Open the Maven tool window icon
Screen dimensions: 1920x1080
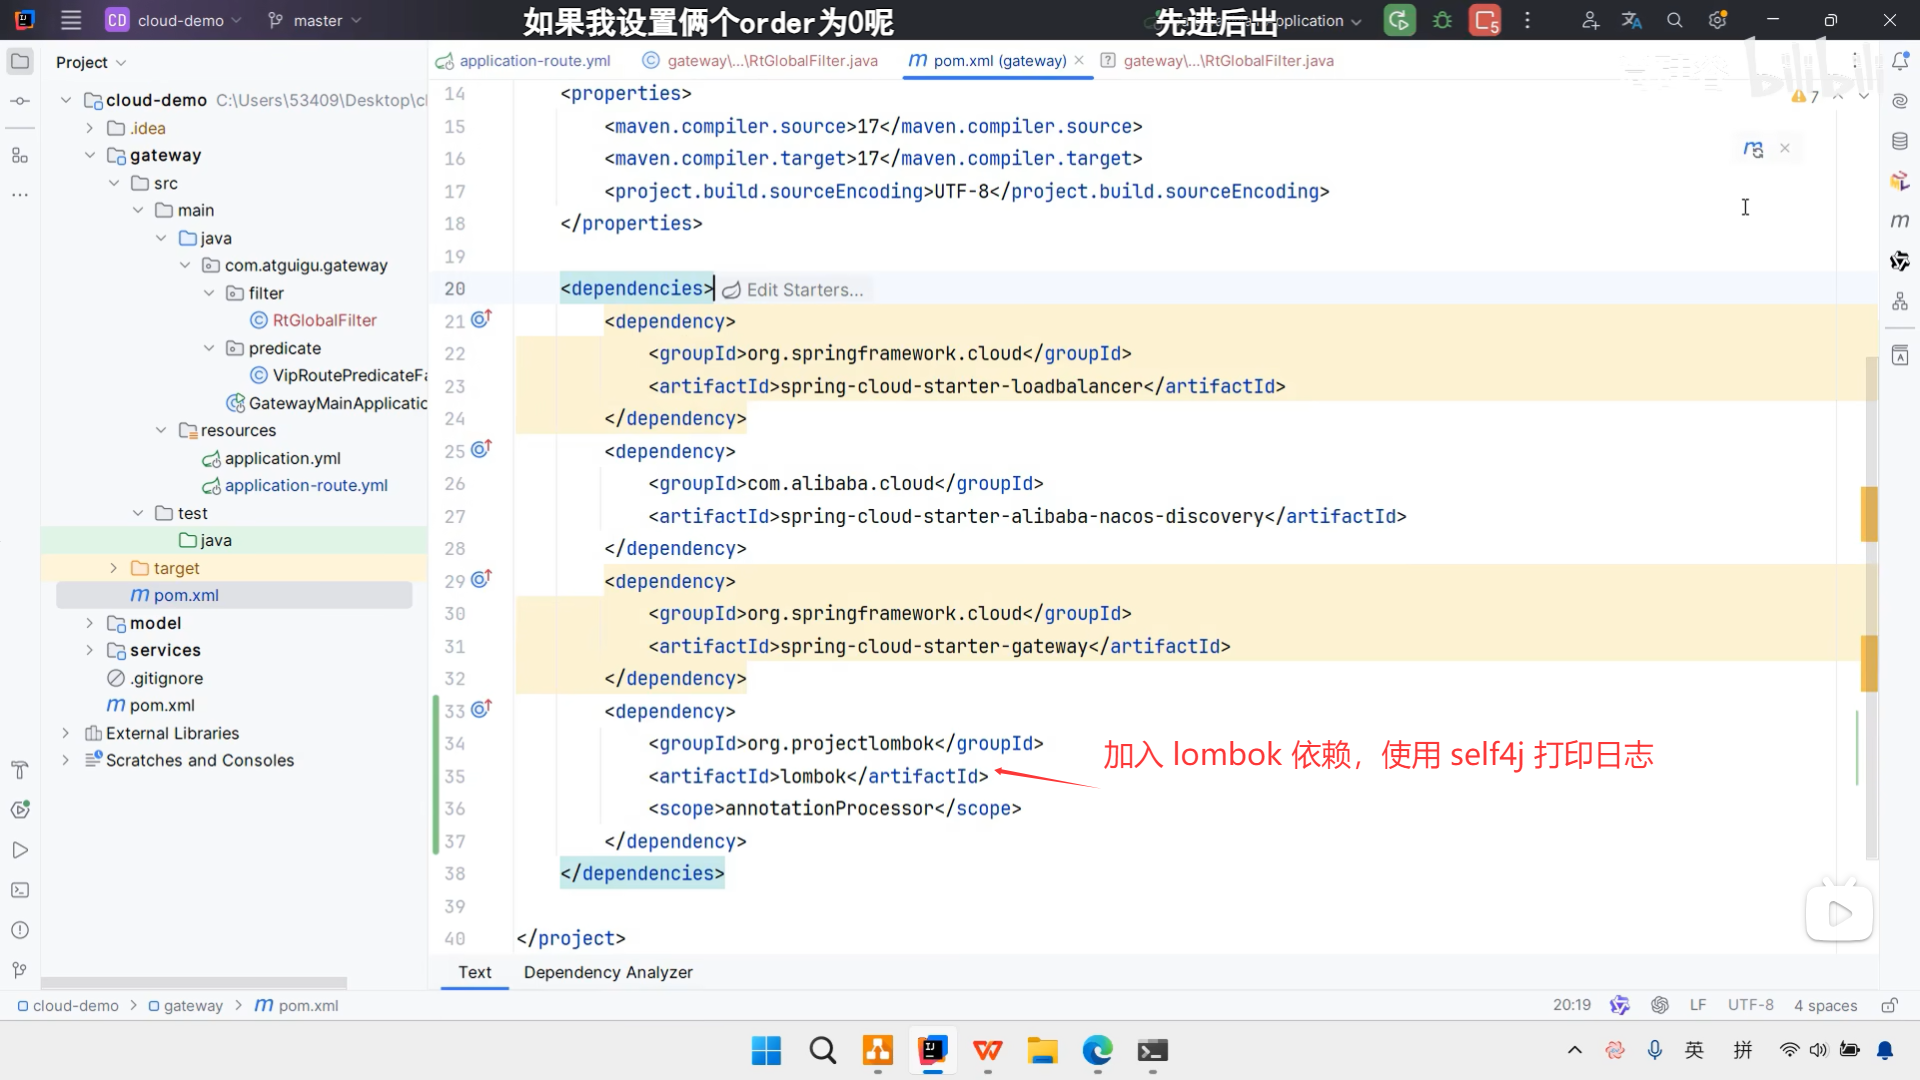(1900, 221)
